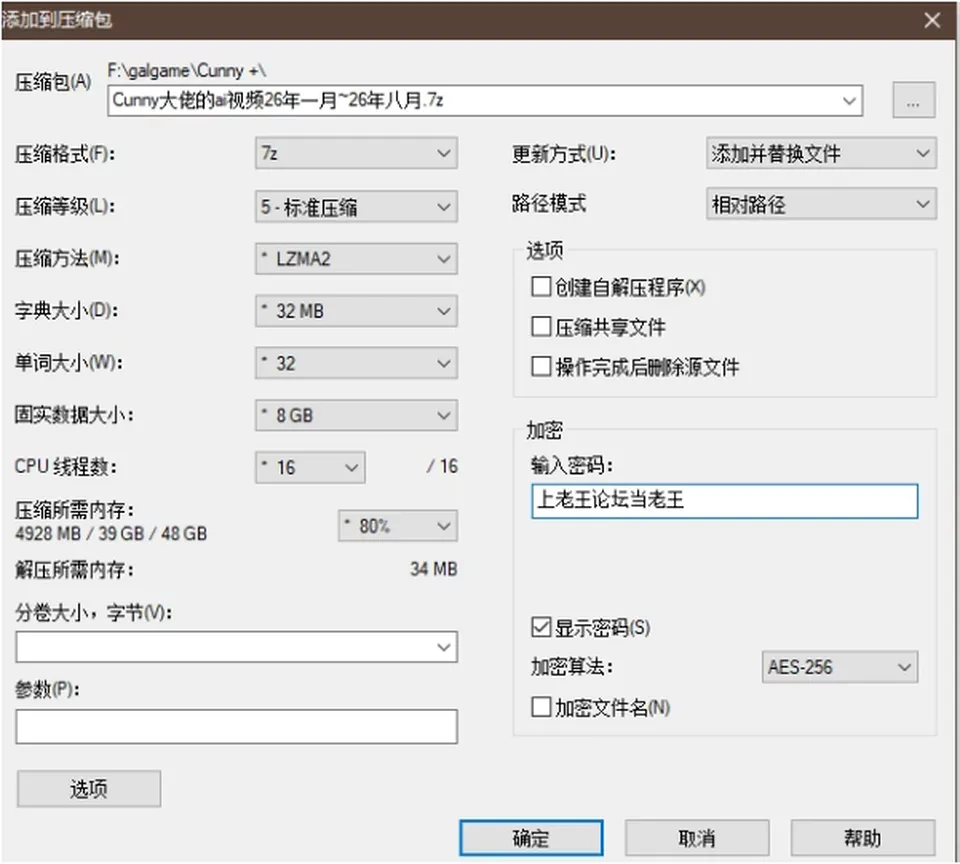Open the 加密算法 AES-256 dropdown
960x864 pixels.
click(x=839, y=667)
